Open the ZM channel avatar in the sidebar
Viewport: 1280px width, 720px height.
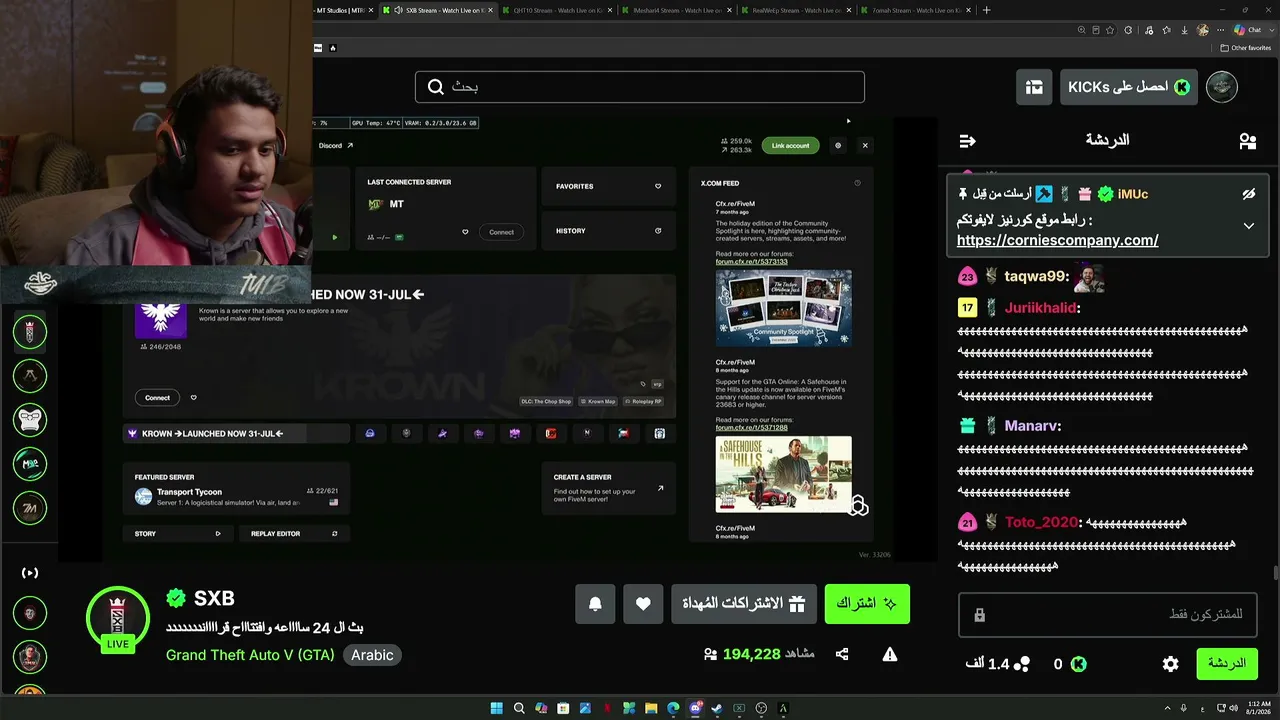[30, 508]
